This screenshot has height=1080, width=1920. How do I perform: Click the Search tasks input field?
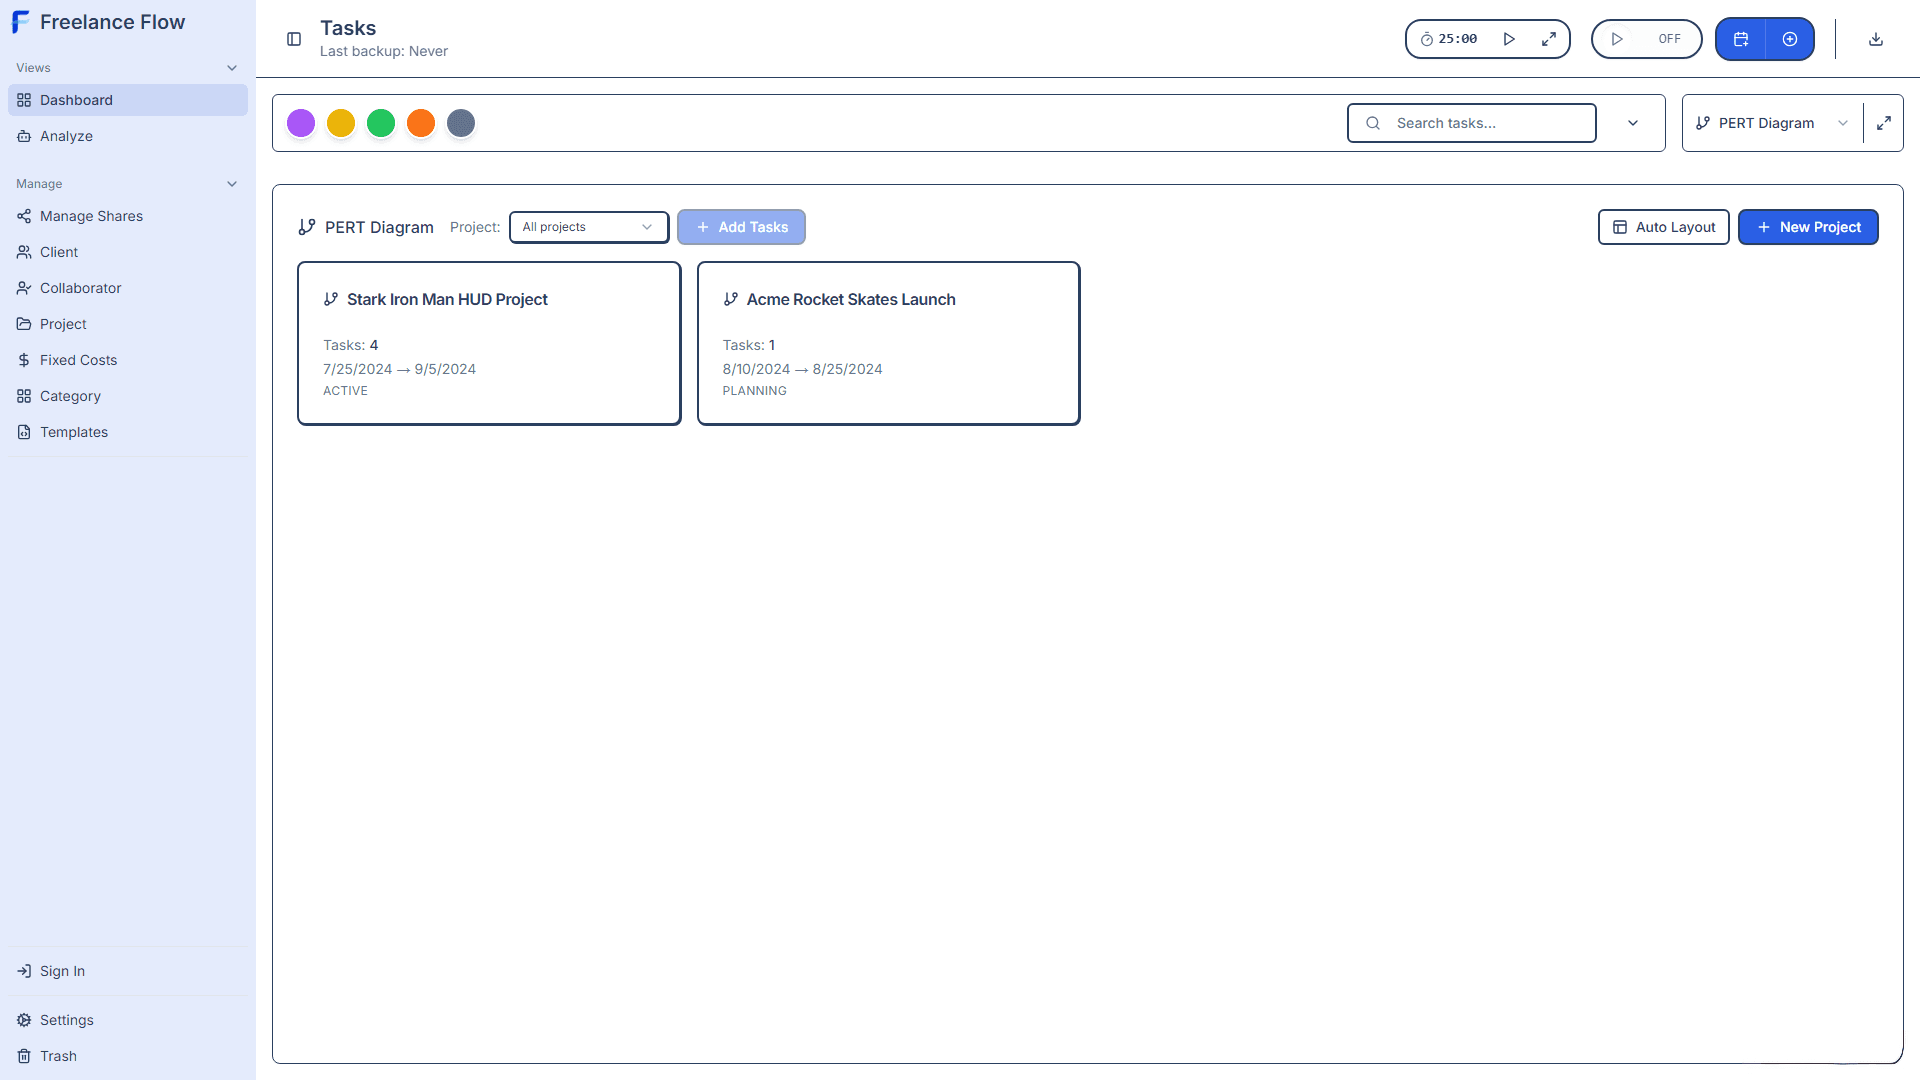click(1472, 123)
